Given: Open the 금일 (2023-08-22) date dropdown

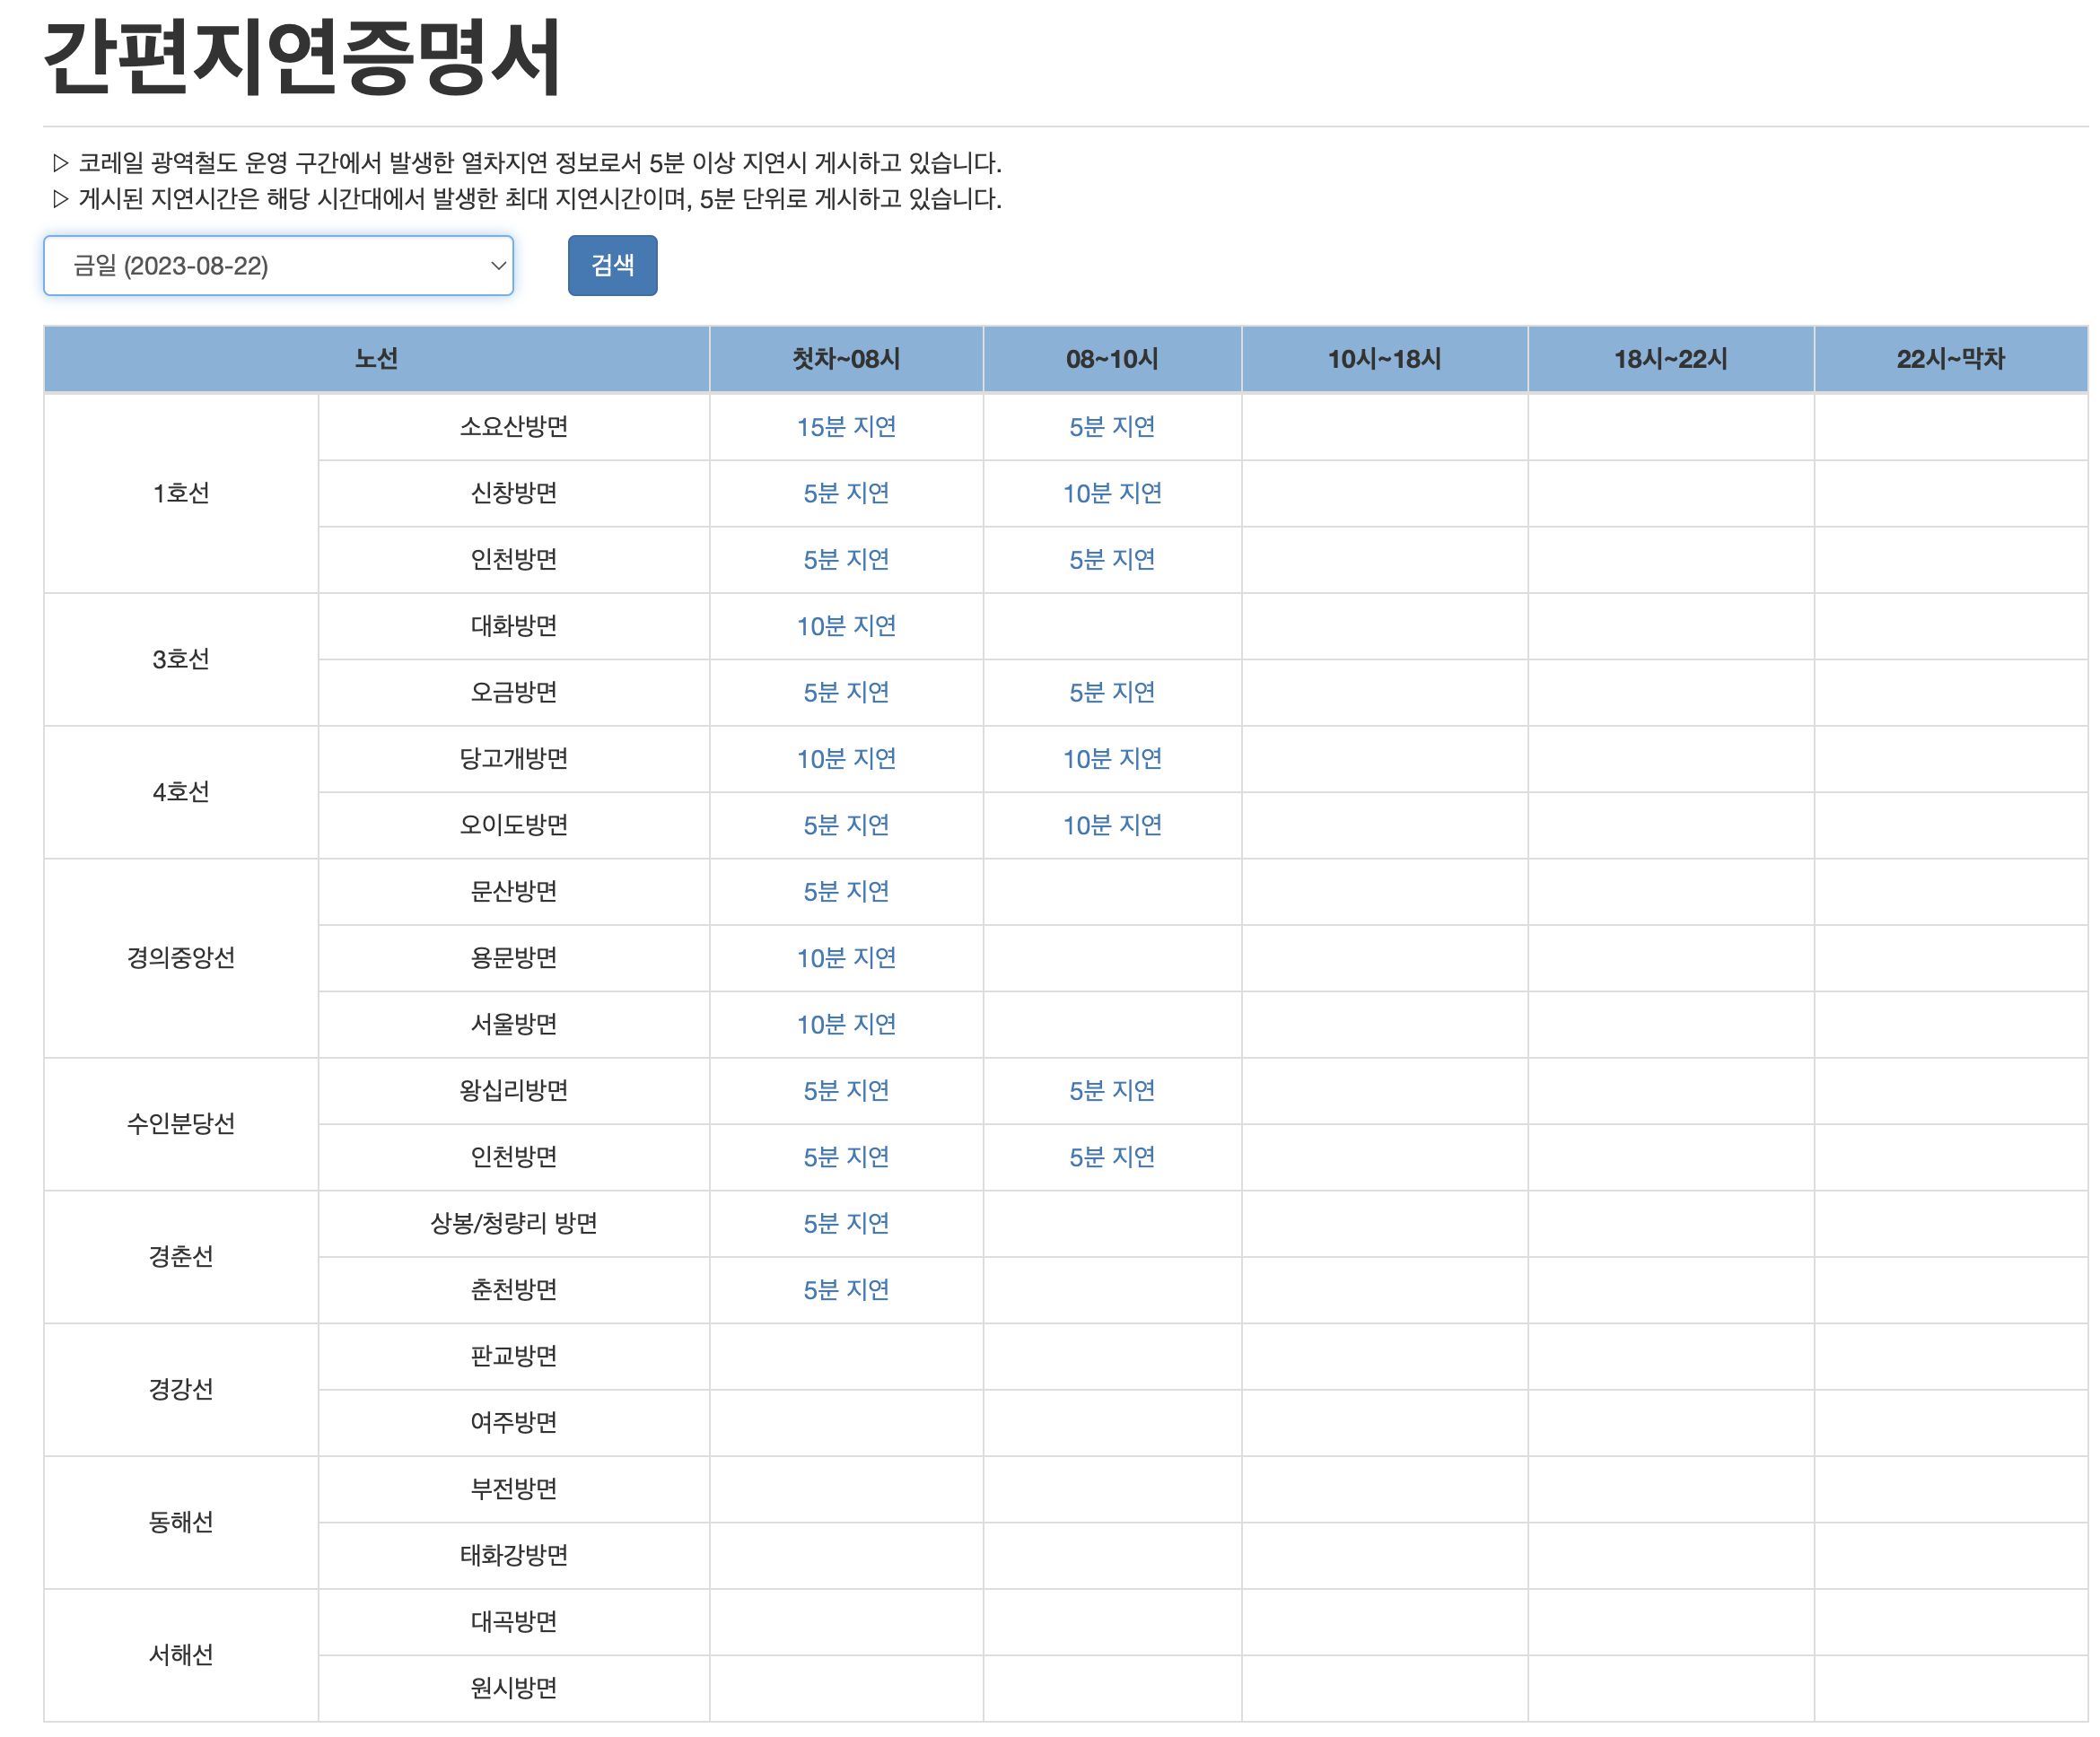Looking at the screenshot, I should [x=278, y=266].
